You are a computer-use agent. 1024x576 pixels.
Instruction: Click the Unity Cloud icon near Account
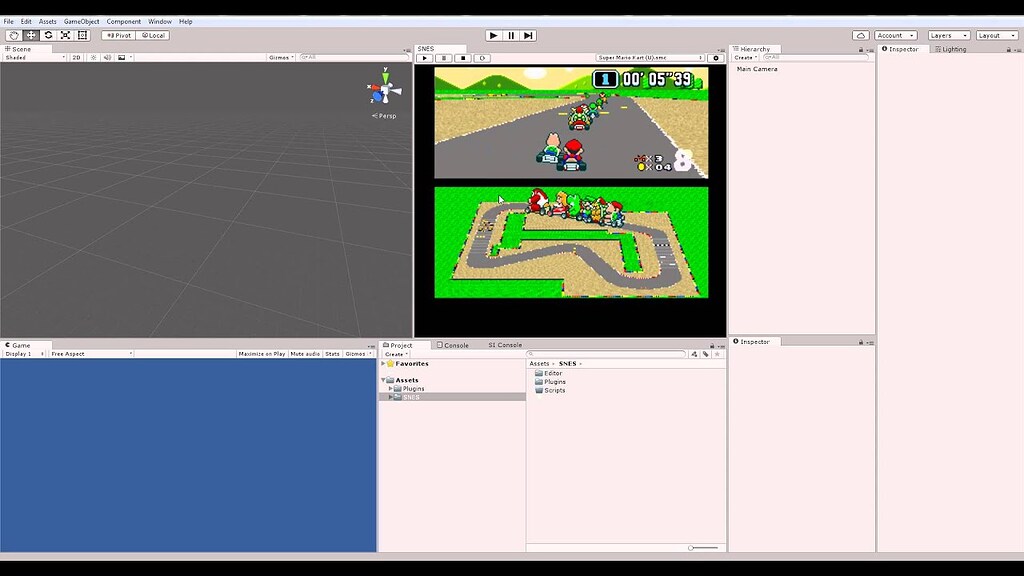tap(860, 34)
